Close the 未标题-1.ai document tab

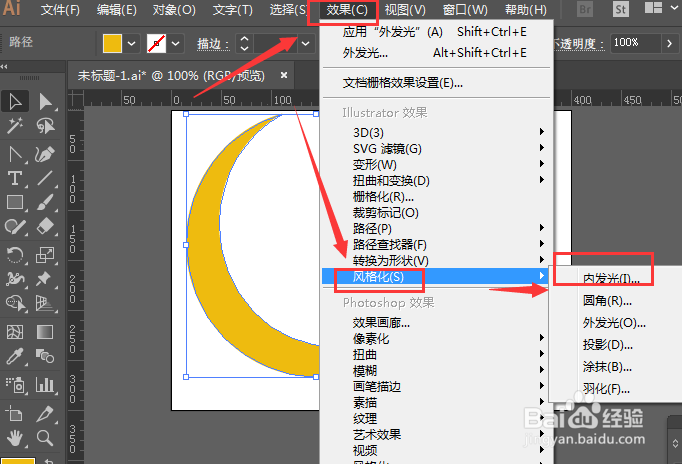(284, 75)
